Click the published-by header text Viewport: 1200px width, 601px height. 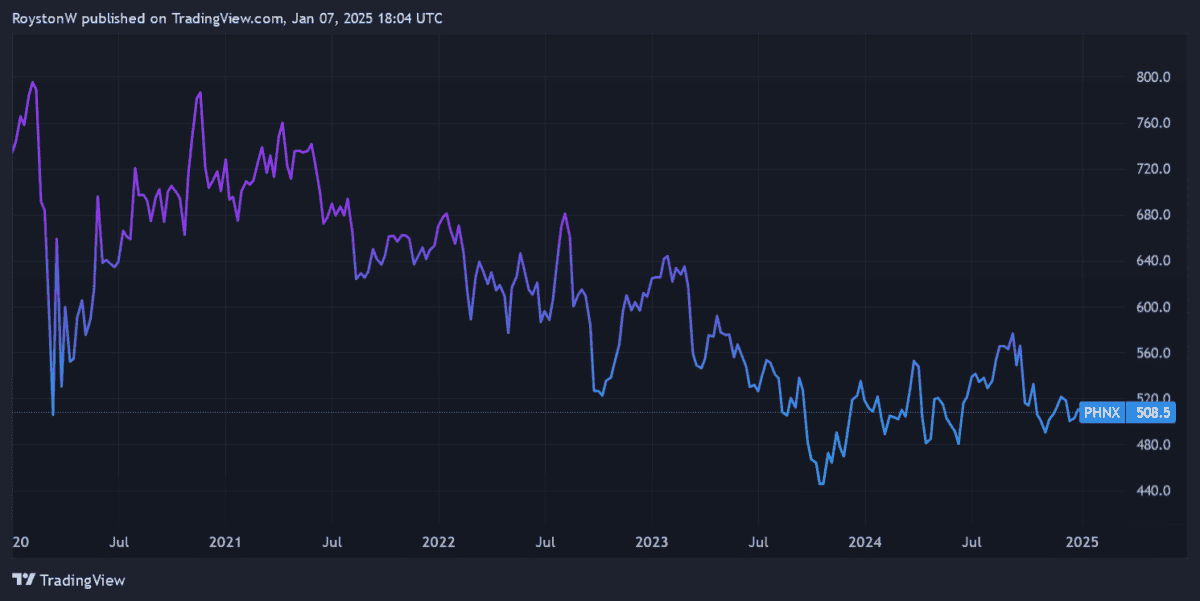(x=227, y=18)
